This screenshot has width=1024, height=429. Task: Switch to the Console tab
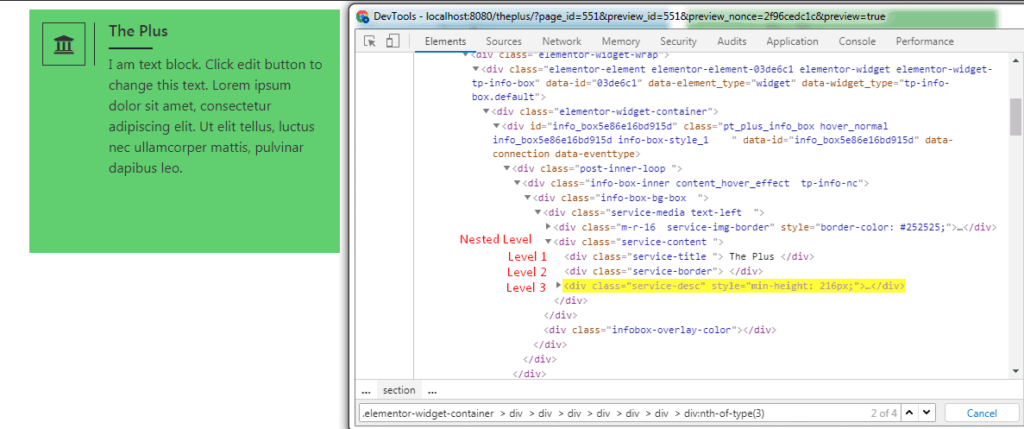(857, 41)
